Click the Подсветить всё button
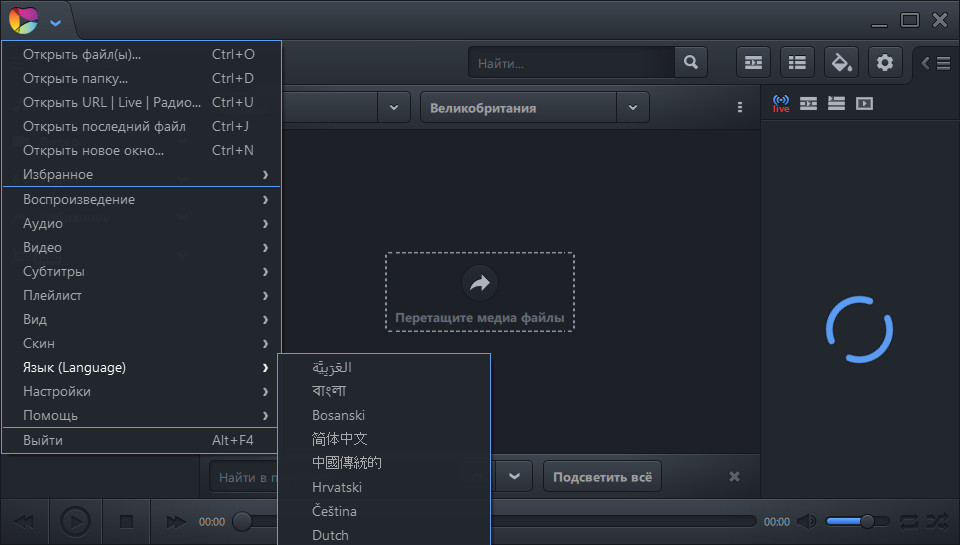960x545 pixels. 602,476
